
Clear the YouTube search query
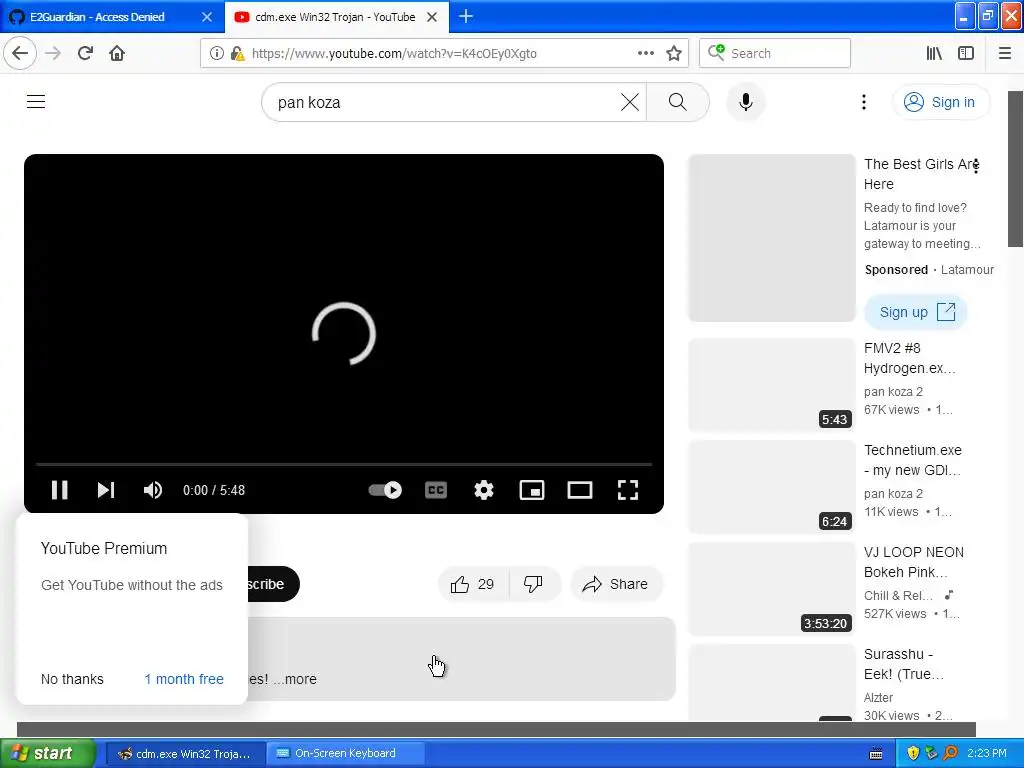(630, 103)
